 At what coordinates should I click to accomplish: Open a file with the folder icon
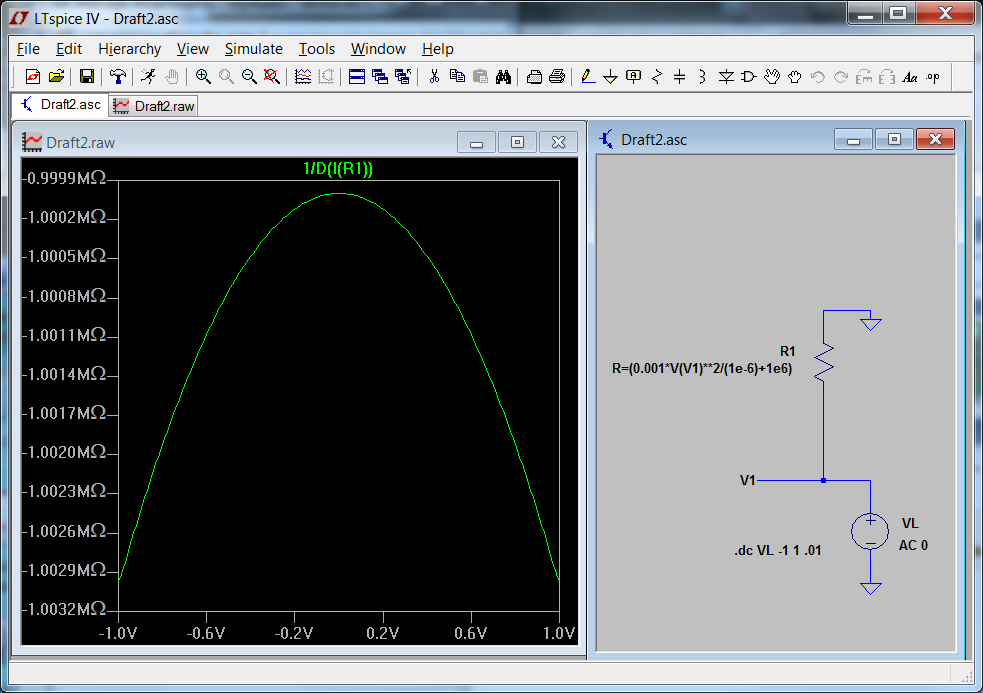point(56,77)
